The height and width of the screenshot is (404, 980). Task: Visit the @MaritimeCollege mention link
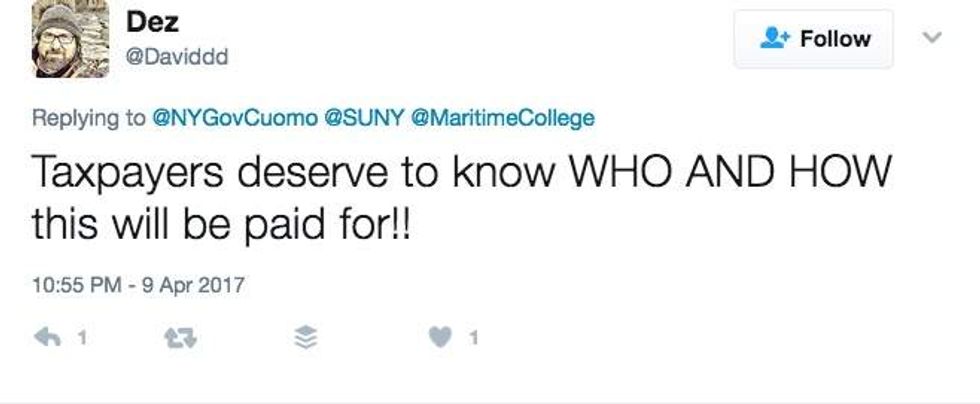502,118
